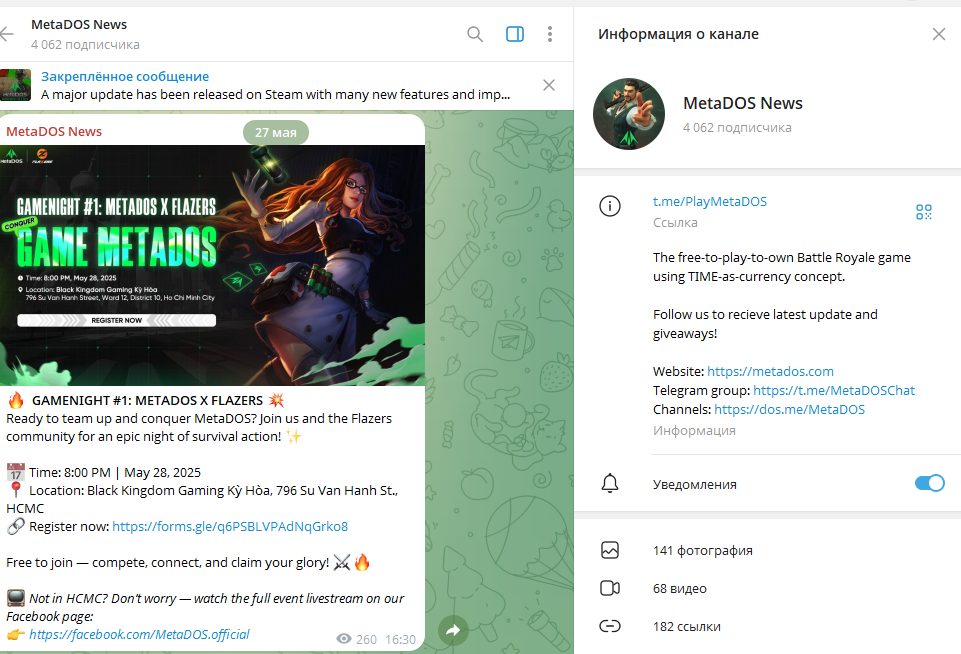This screenshot has height=654, width=961.
Task: Open search in the MetaDOS News chat
Action: click(x=475, y=34)
